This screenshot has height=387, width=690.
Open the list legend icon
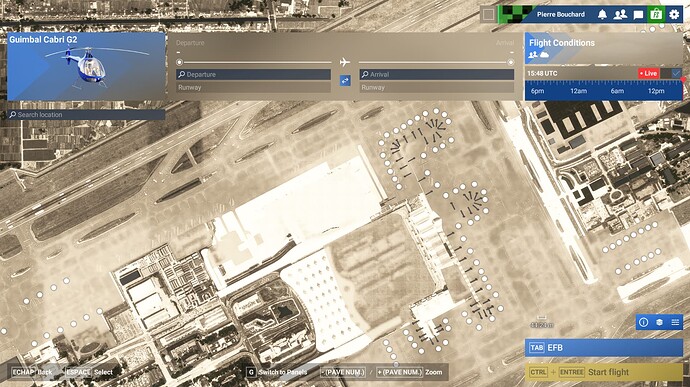click(675, 322)
